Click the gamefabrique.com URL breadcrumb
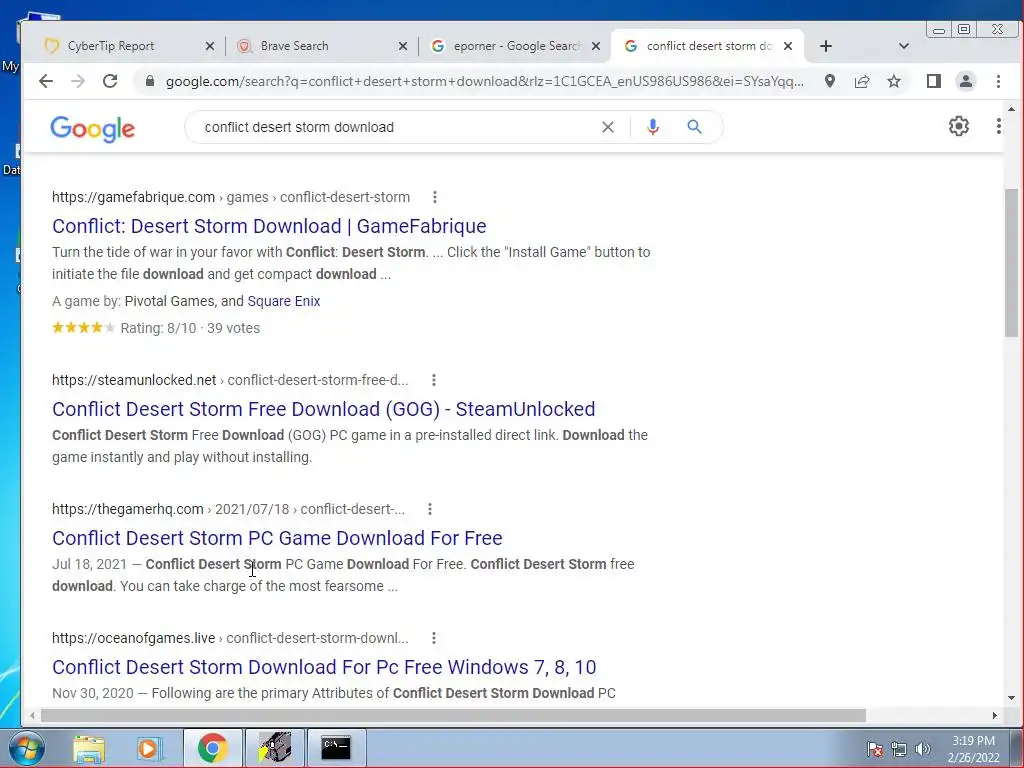 coord(231,197)
